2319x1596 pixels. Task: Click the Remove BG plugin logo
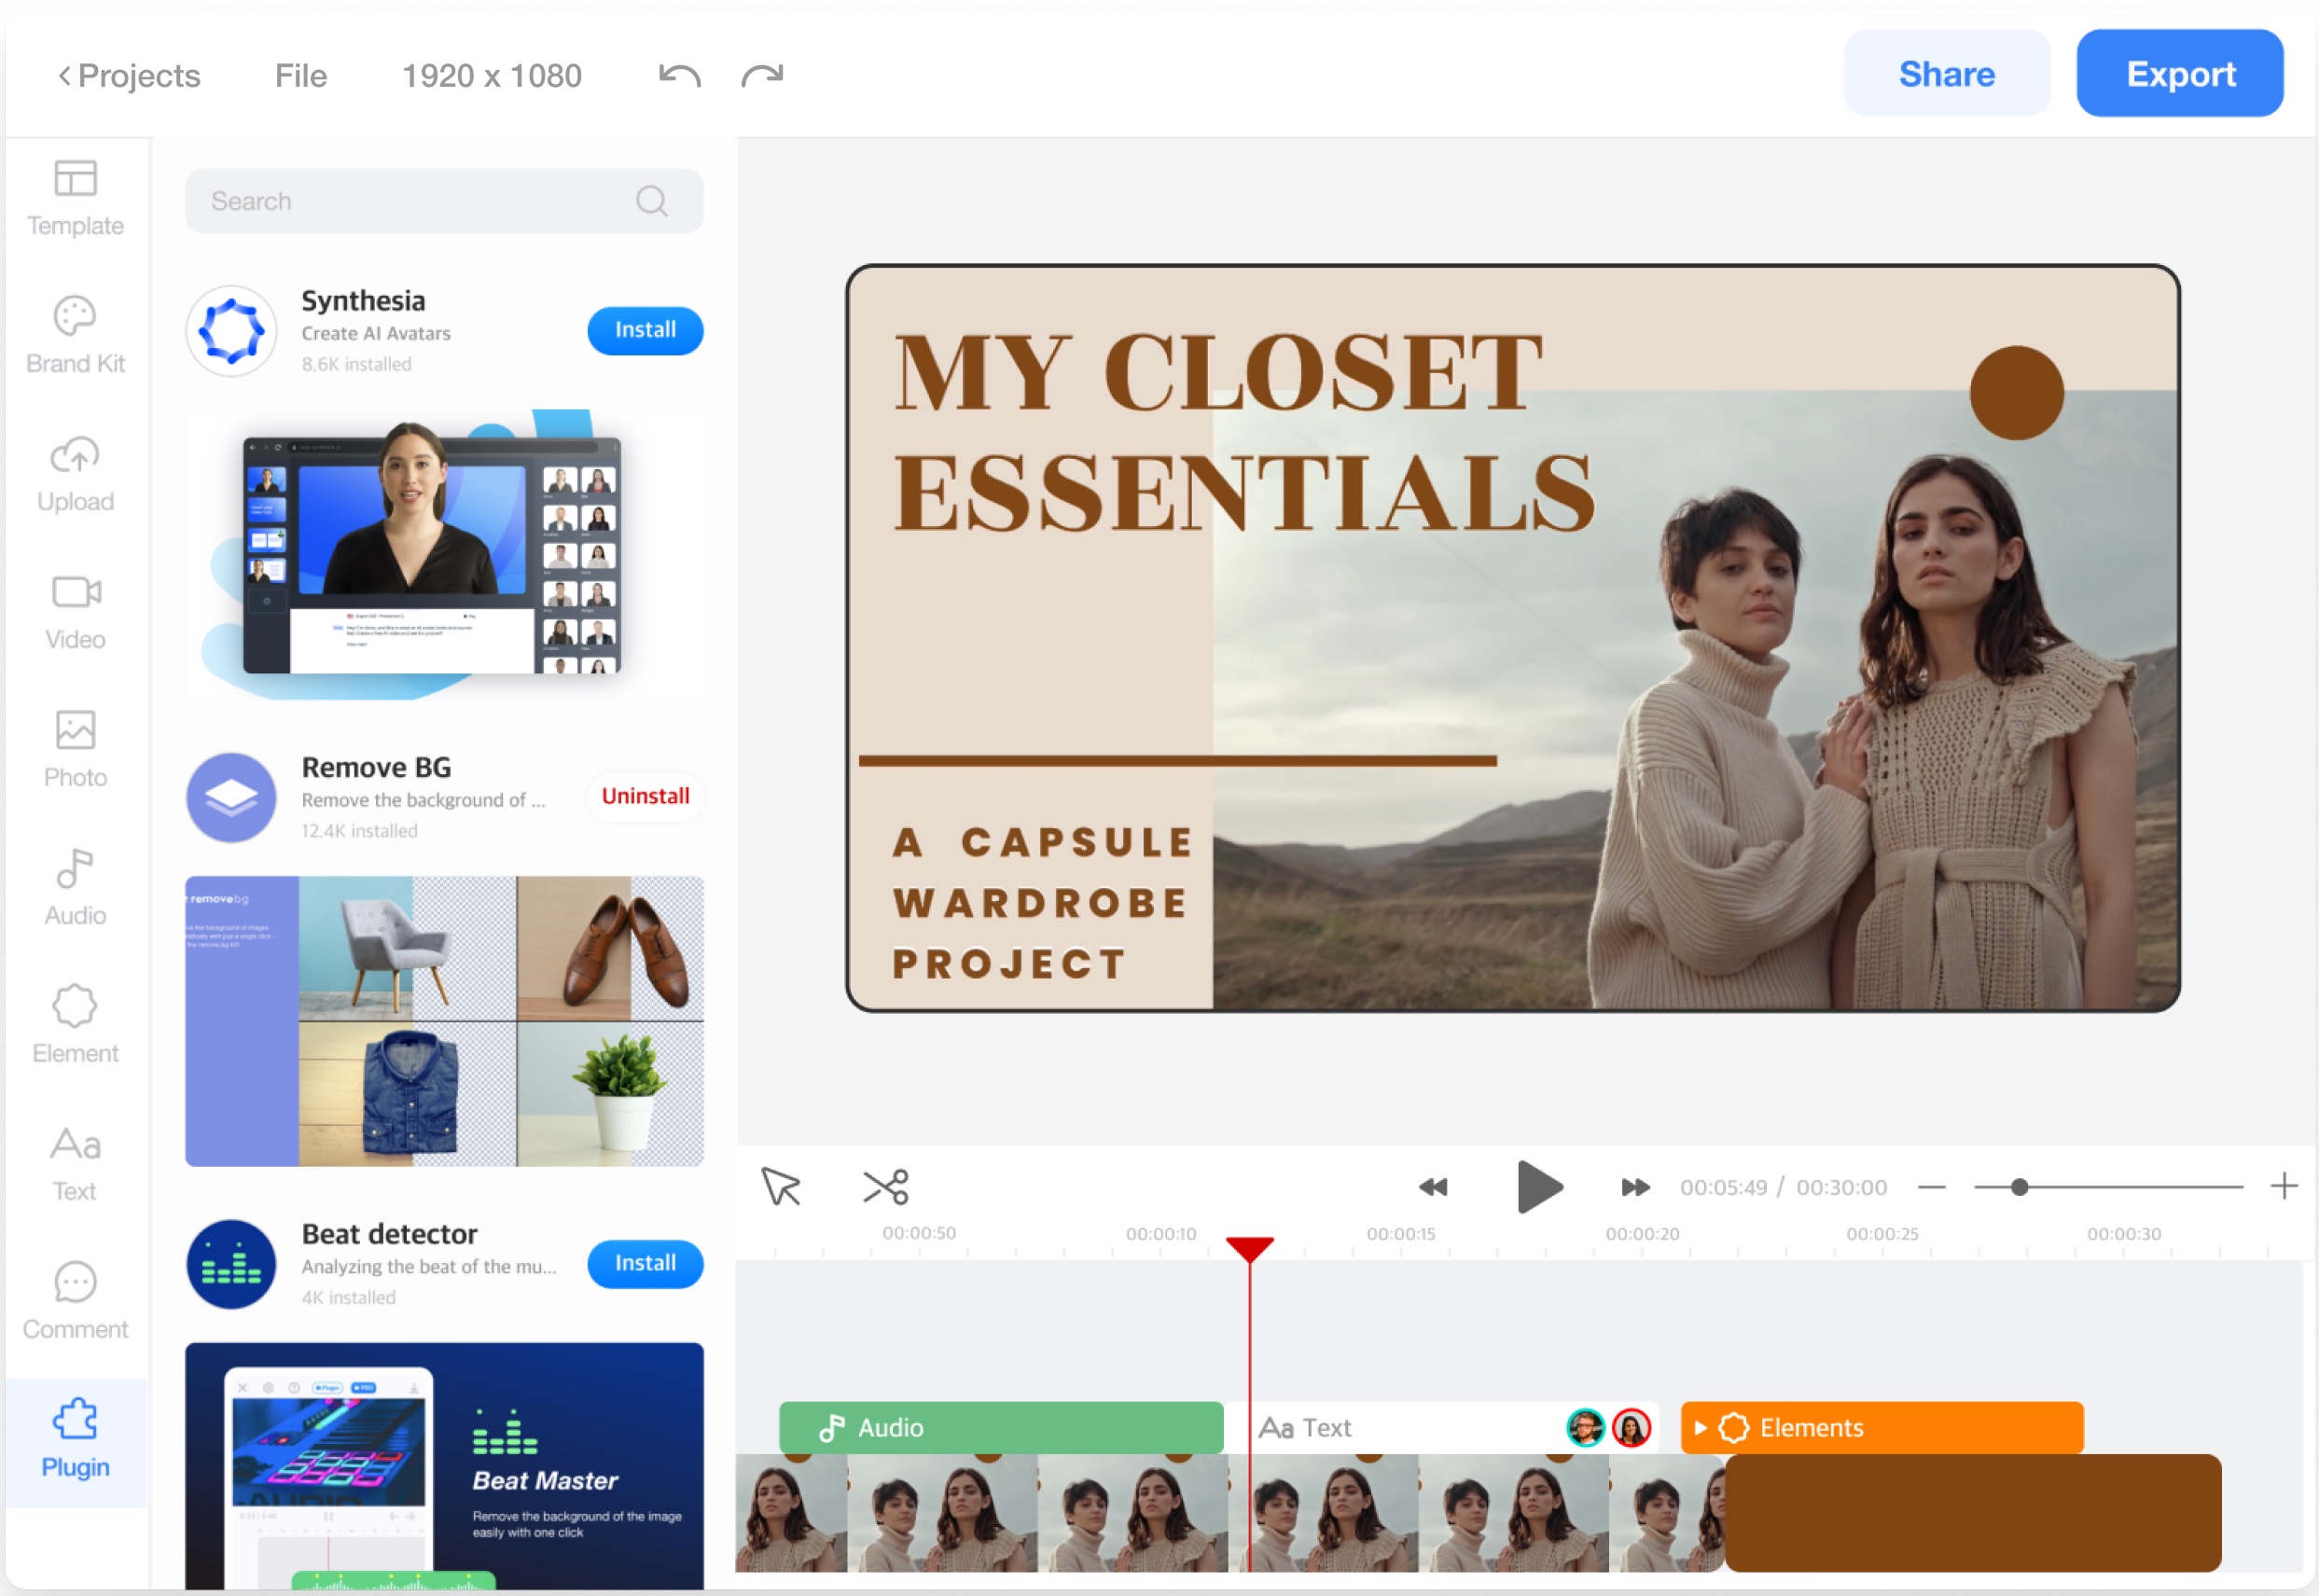[x=231, y=797]
